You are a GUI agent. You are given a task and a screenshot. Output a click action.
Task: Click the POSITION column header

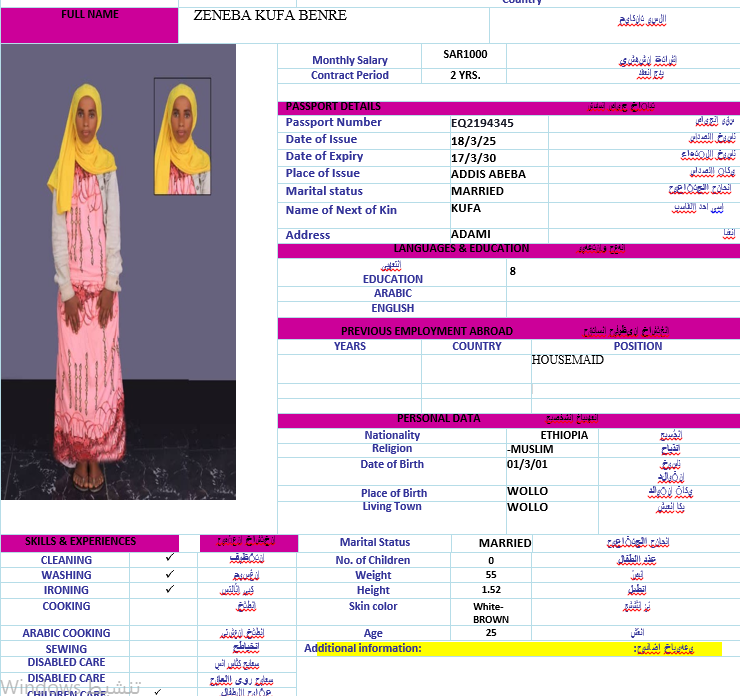tap(638, 346)
